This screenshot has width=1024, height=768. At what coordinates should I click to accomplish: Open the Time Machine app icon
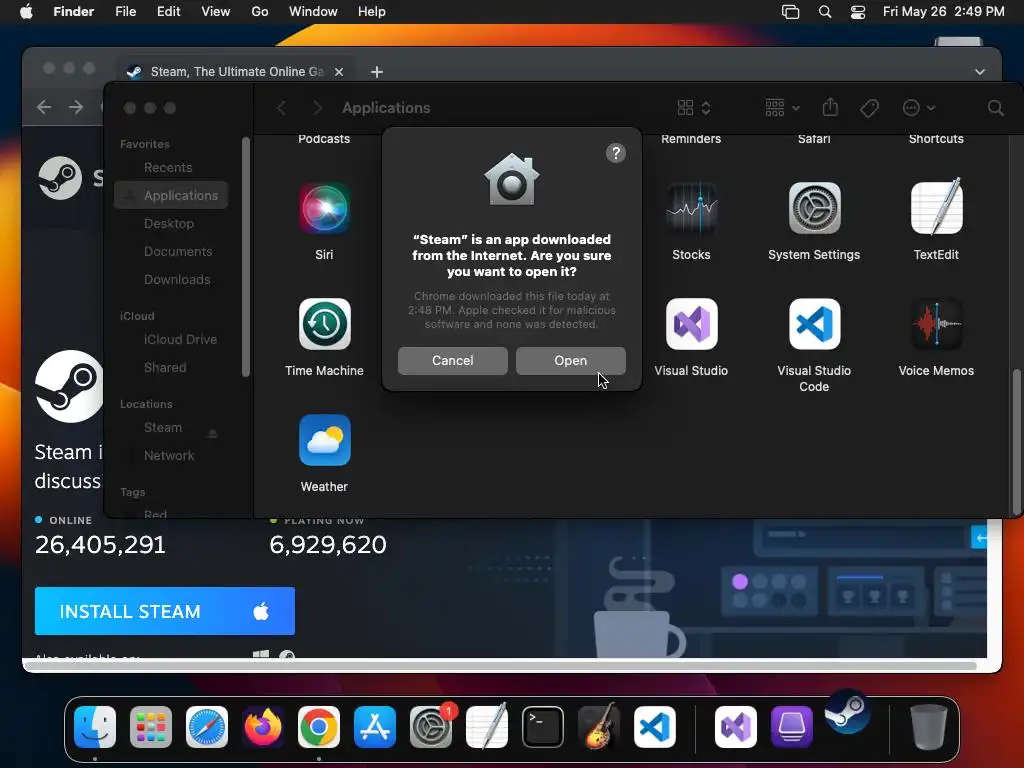[325, 325]
